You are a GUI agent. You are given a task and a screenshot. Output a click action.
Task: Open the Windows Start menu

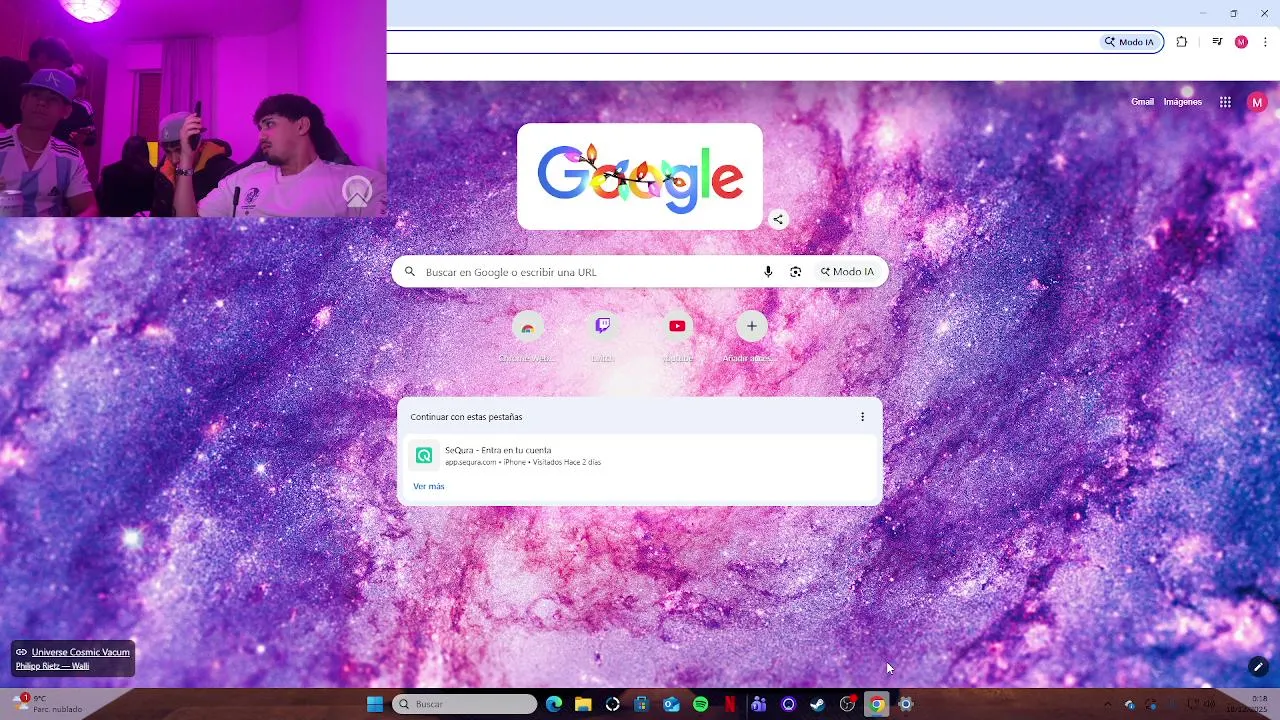click(x=375, y=704)
